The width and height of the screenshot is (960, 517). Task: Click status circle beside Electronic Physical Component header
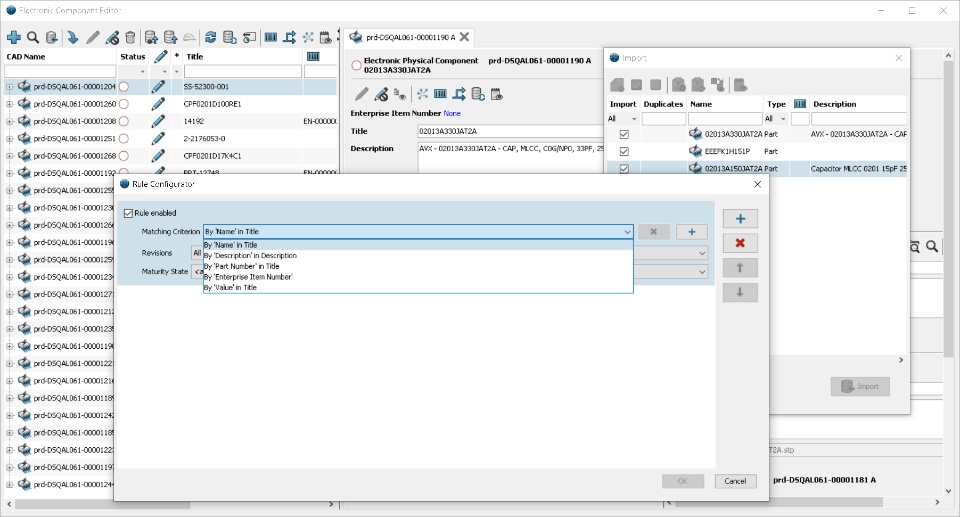356,65
